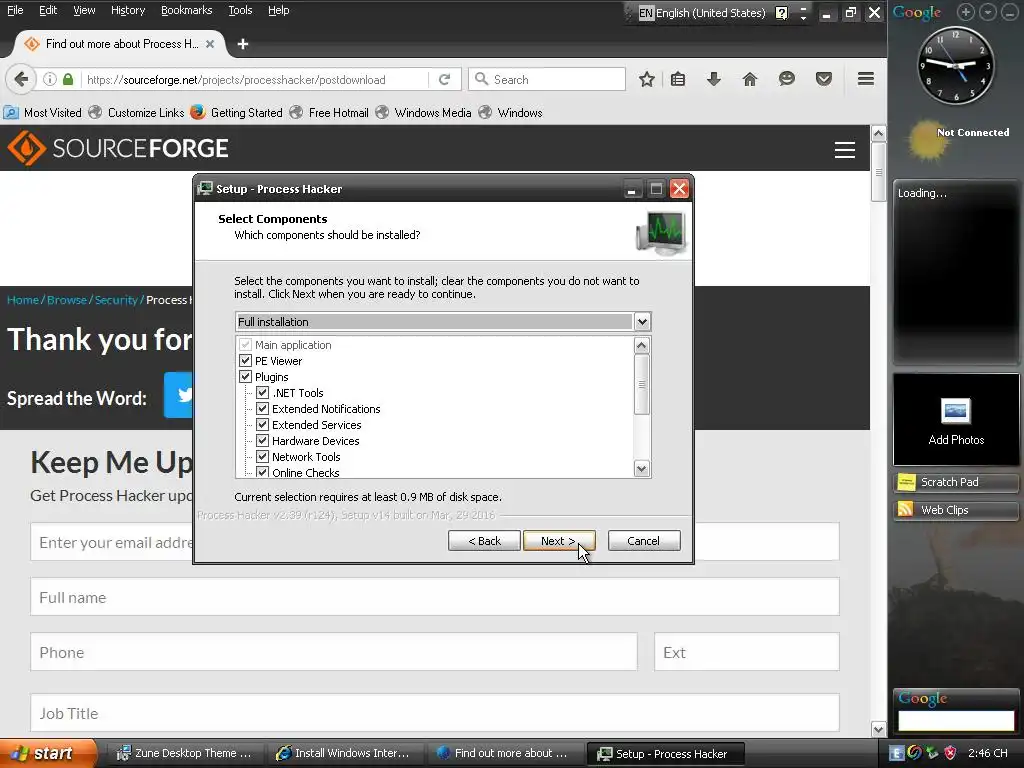
Task: Click the green padlock security icon
Action: pos(68,80)
